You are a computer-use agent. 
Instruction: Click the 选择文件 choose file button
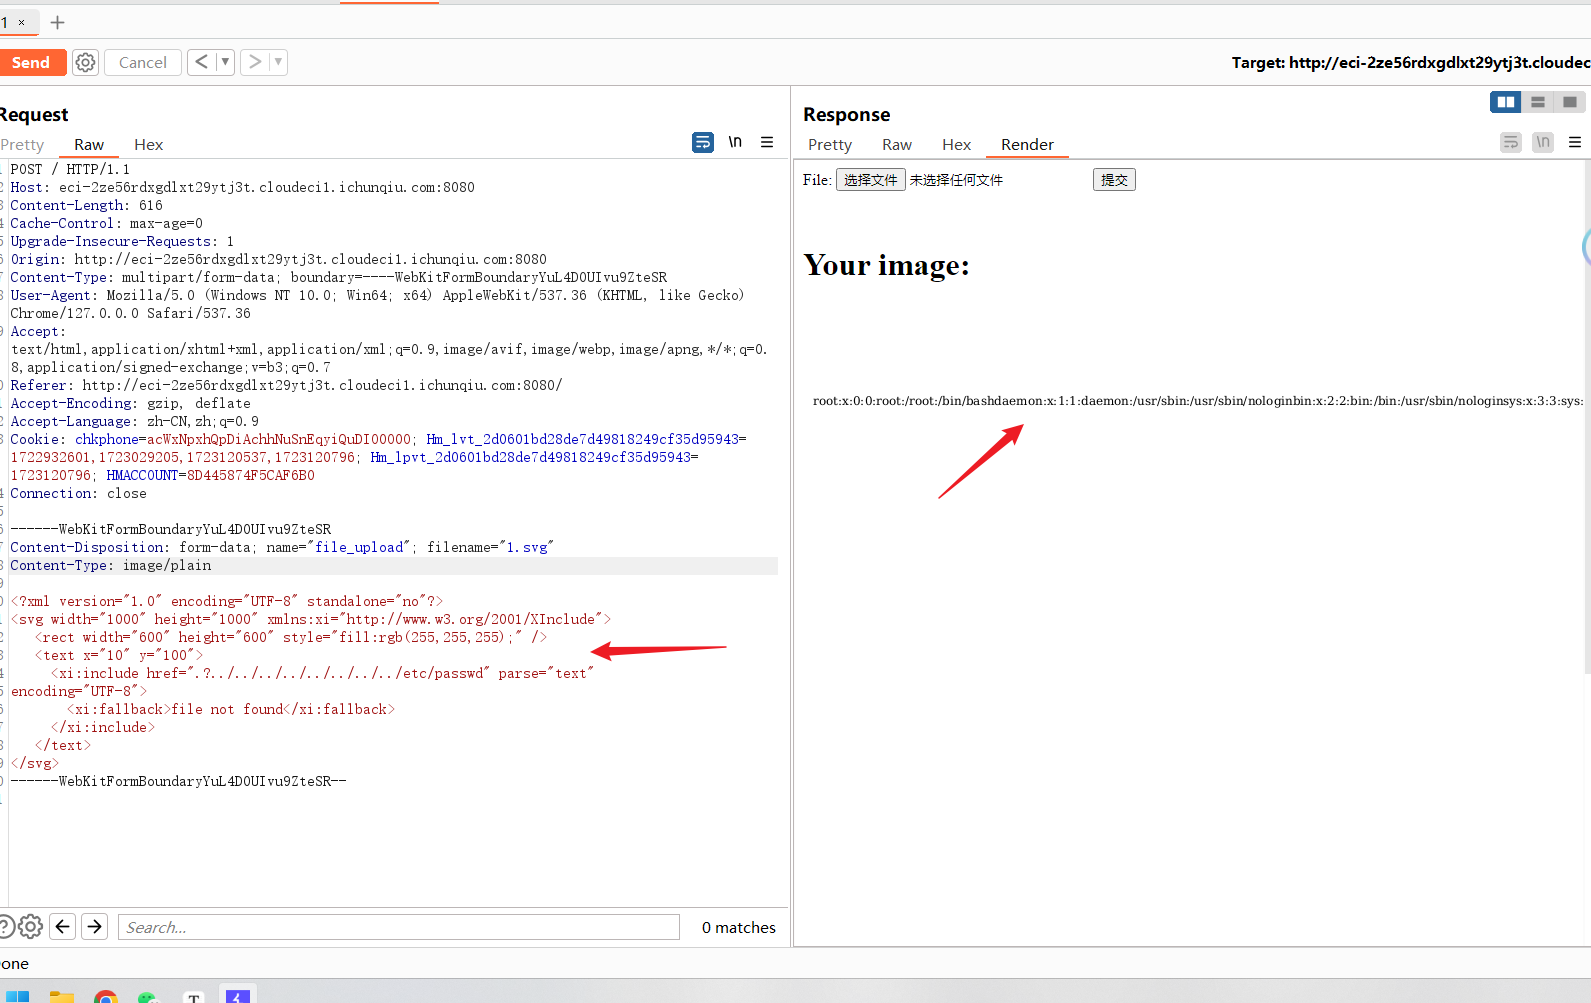[x=870, y=180]
